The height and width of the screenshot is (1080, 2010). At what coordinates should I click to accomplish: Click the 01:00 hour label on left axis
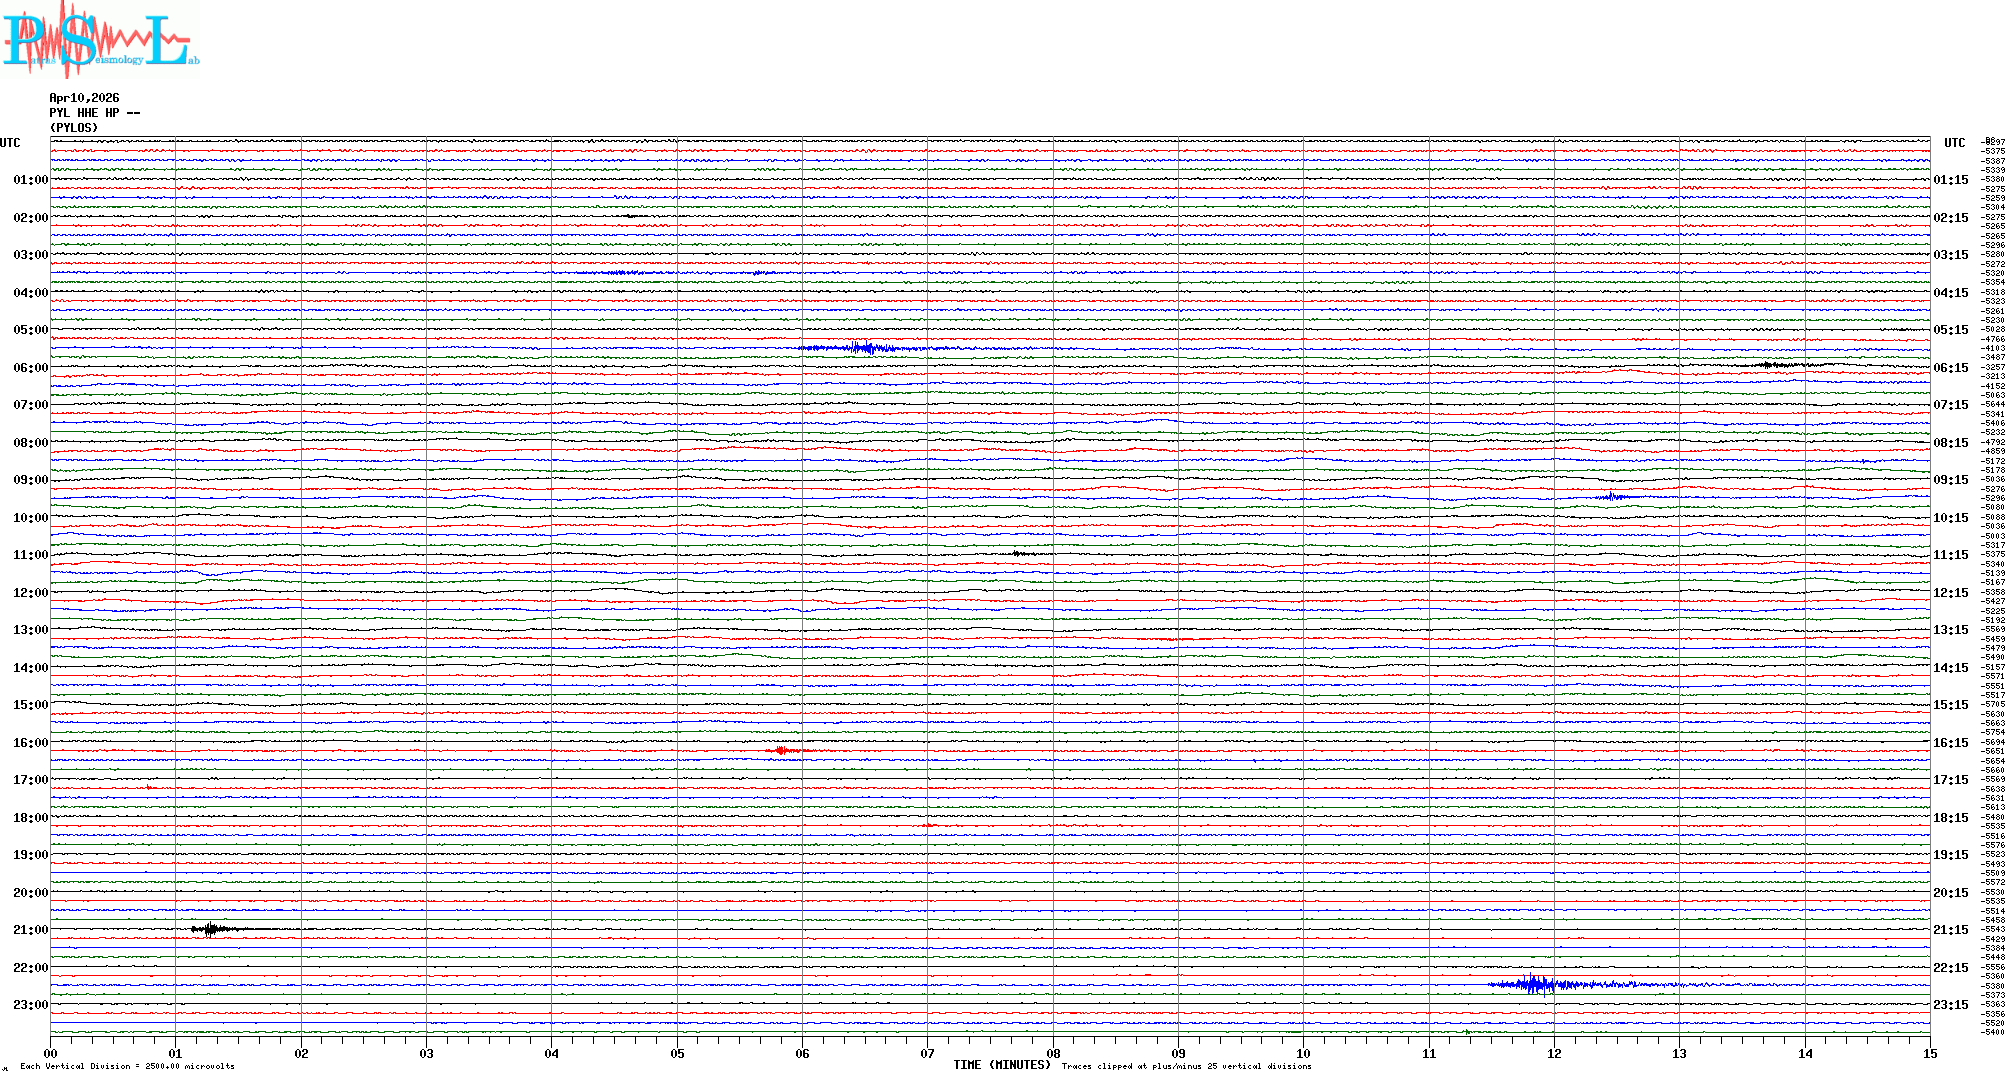coord(30,180)
